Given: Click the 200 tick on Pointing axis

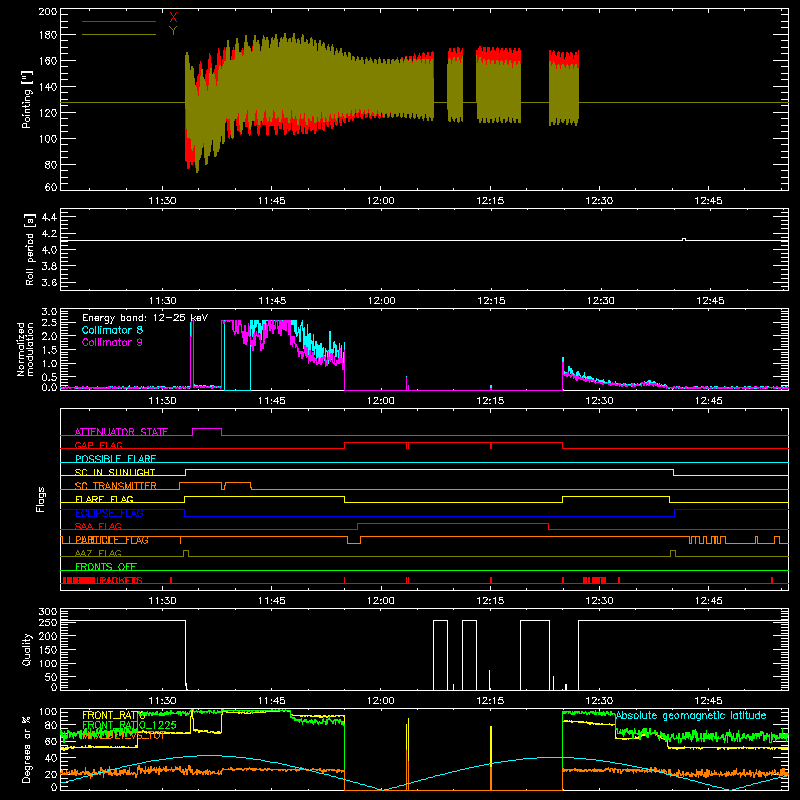Looking at the screenshot, I should pos(48,12).
